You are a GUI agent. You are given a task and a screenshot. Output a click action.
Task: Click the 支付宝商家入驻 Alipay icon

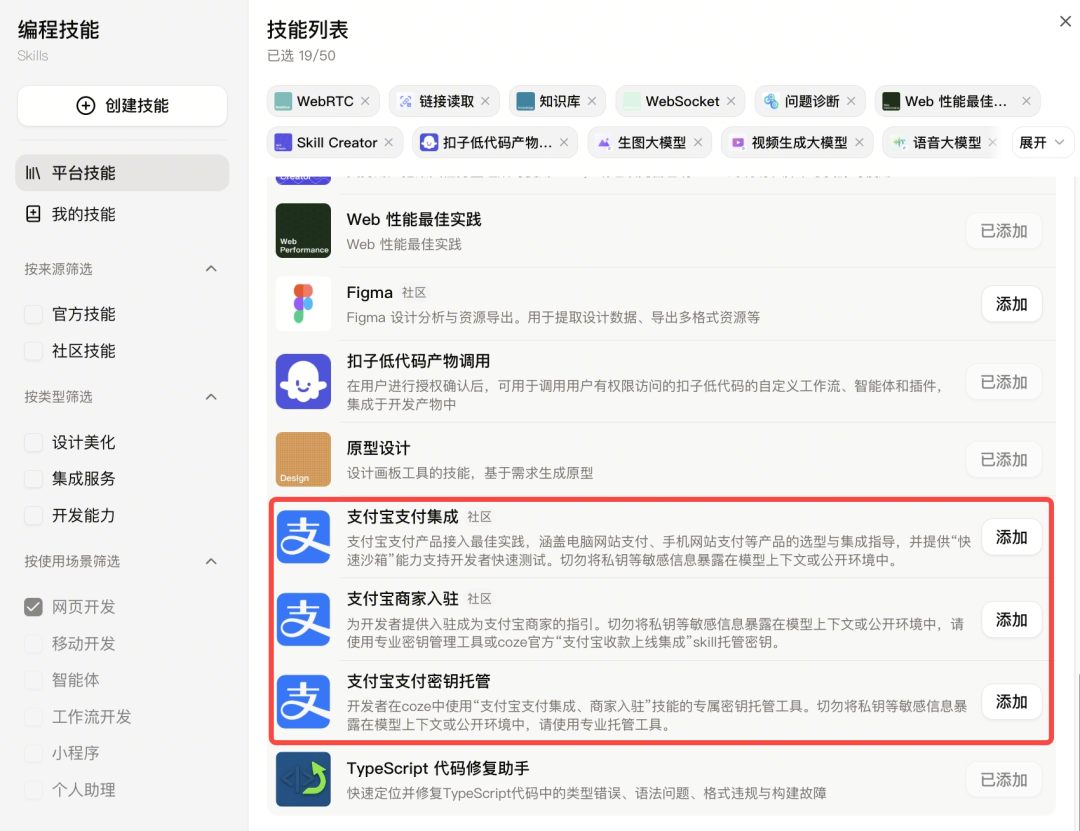(303, 619)
